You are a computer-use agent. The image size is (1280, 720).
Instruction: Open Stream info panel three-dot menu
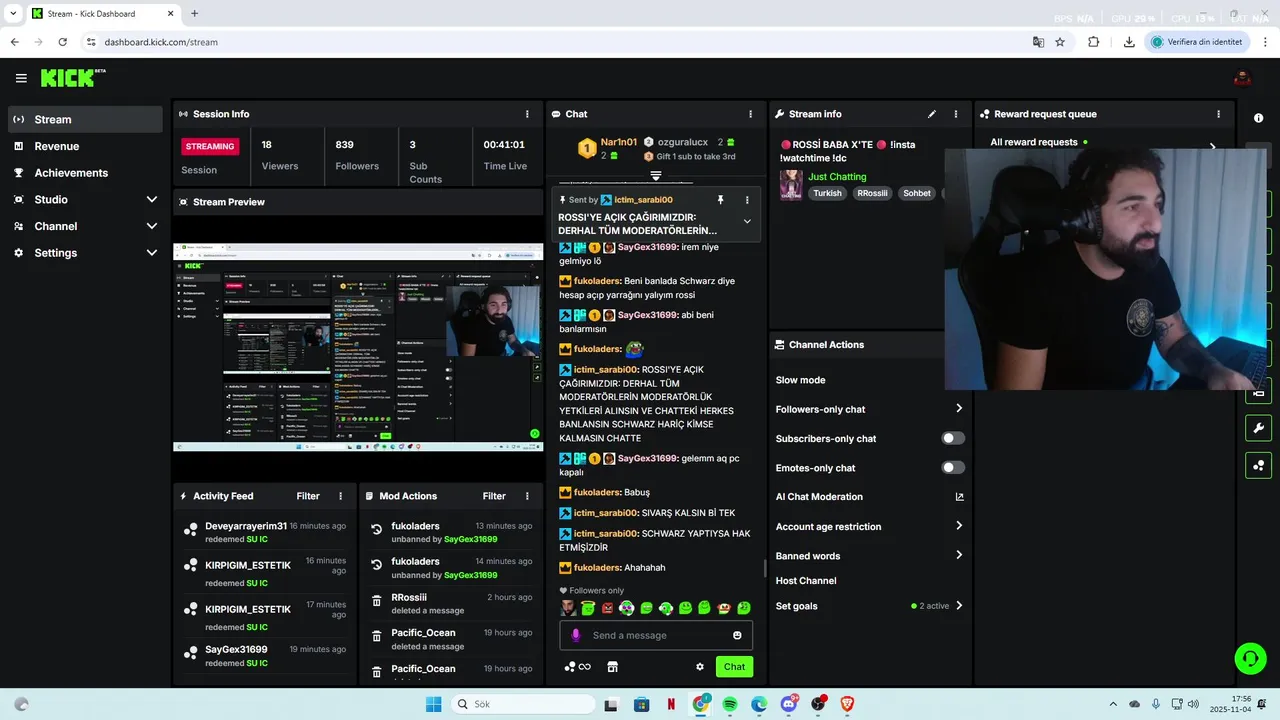point(956,114)
